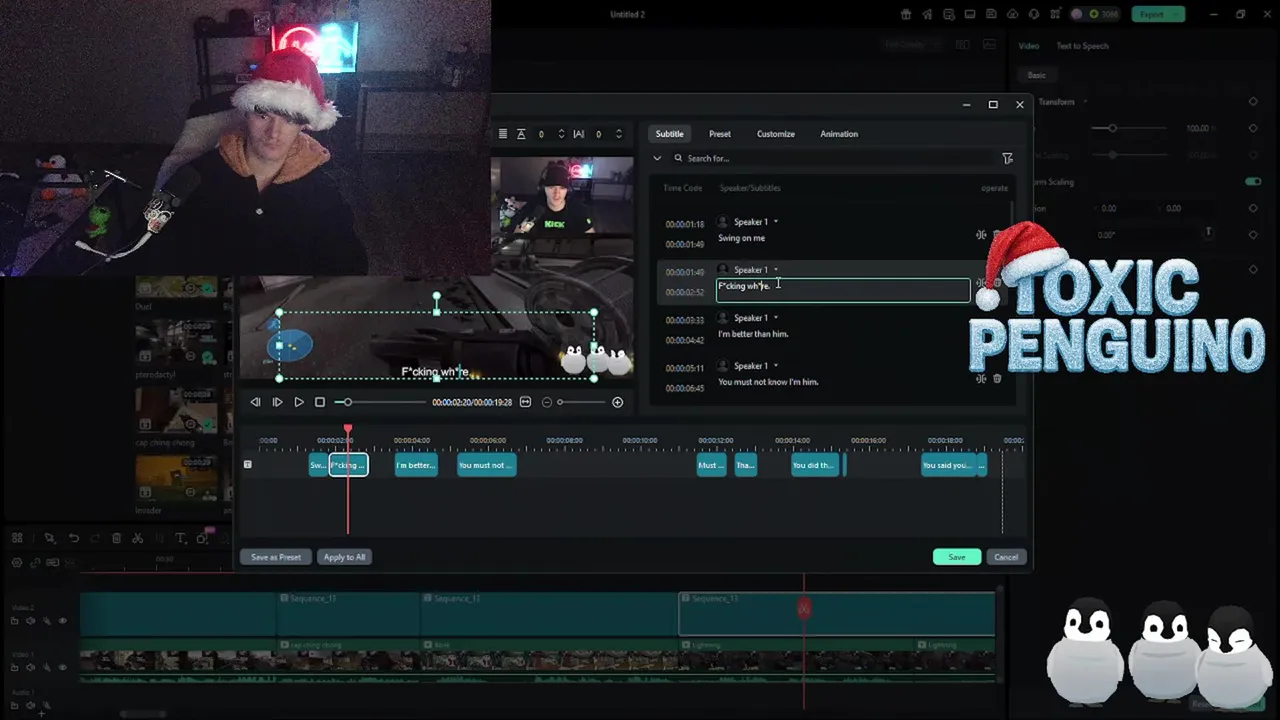Adjust the character spacing stepper arrows
Screen dimensions: 1280x720
point(619,134)
